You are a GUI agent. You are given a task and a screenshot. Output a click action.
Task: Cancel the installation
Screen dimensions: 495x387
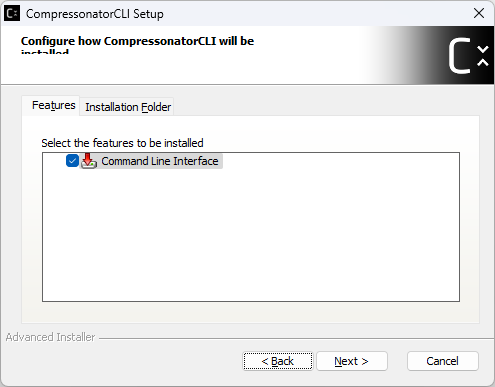pyautogui.click(x=442, y=361)
